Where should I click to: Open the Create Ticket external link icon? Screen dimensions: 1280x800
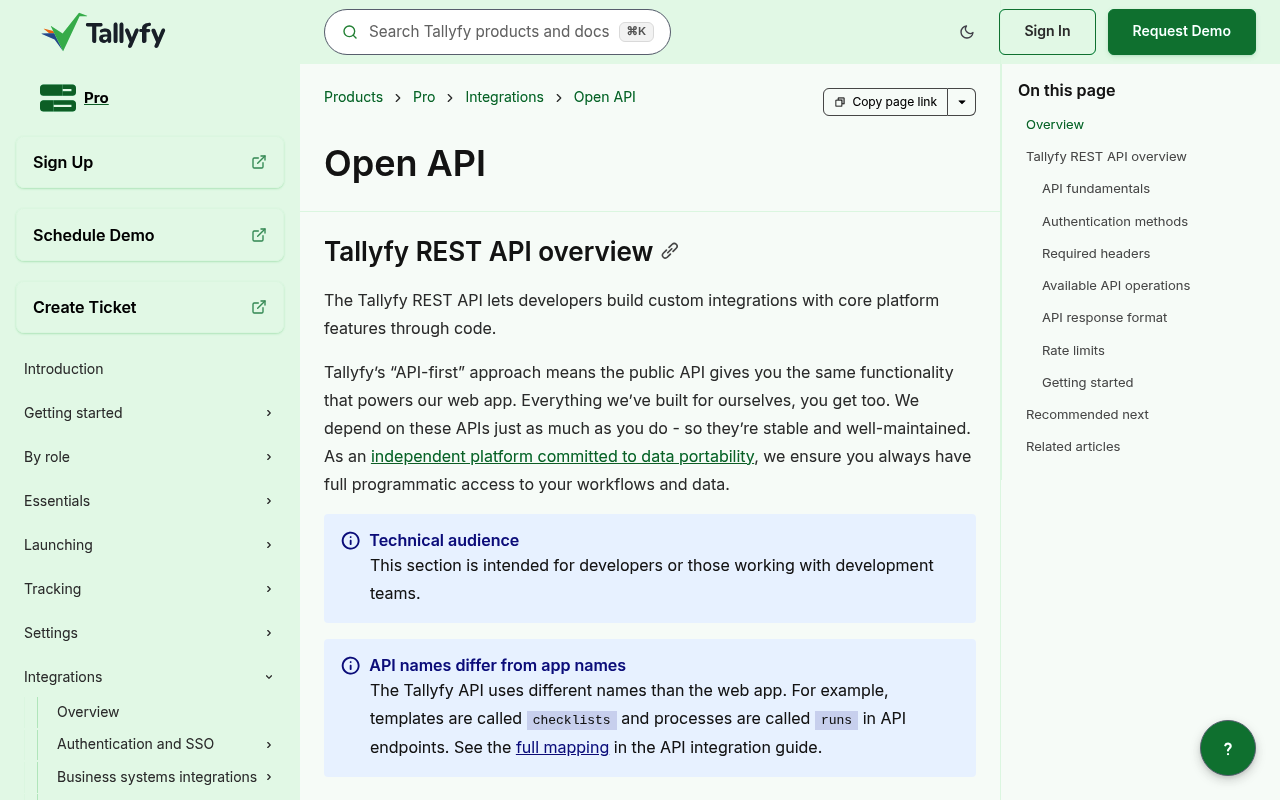coord(259,307)
